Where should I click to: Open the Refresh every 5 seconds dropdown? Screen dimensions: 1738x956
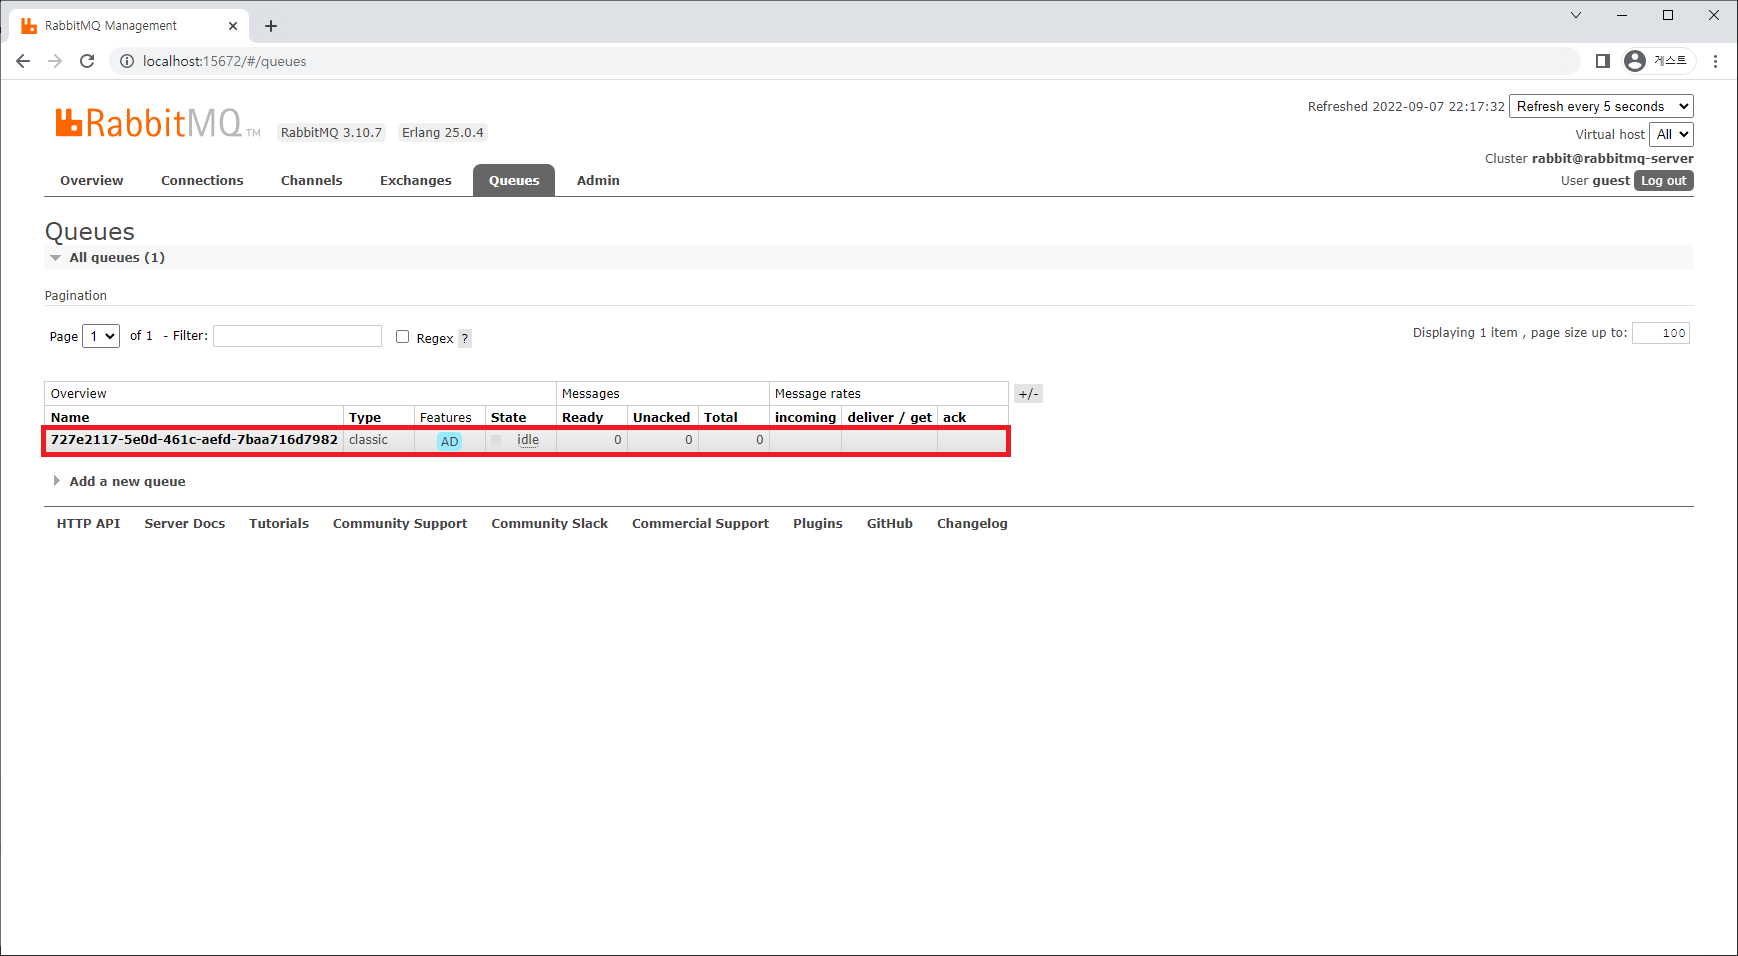coord(1600,106)
